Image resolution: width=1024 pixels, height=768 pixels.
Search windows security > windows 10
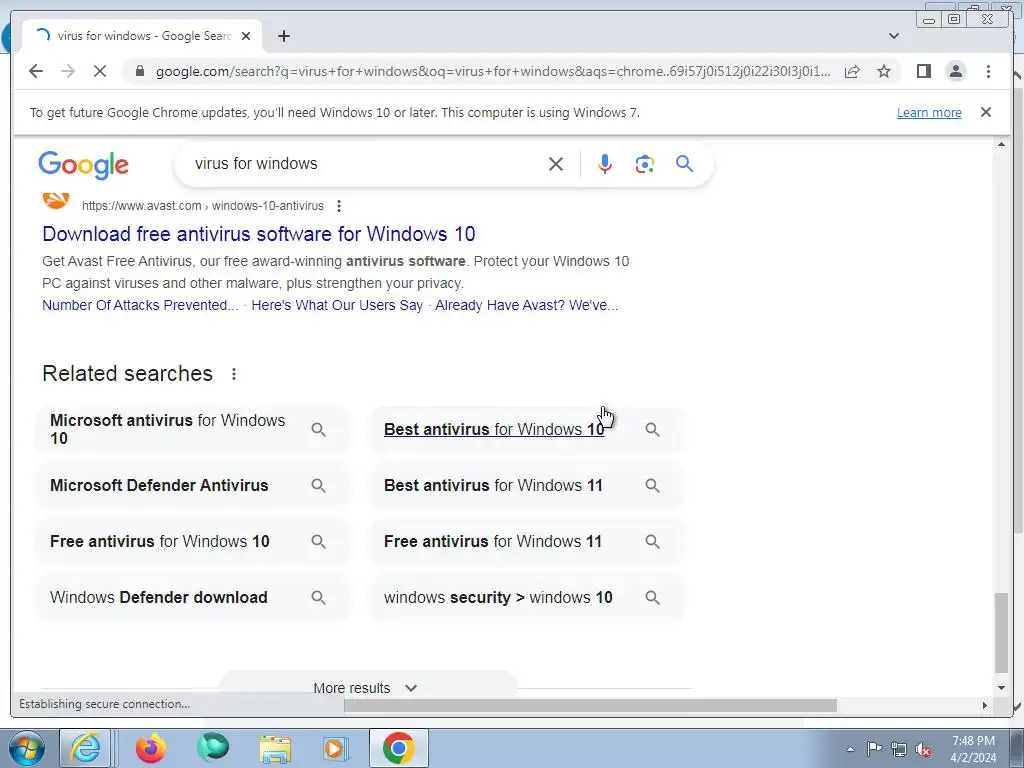526,598
